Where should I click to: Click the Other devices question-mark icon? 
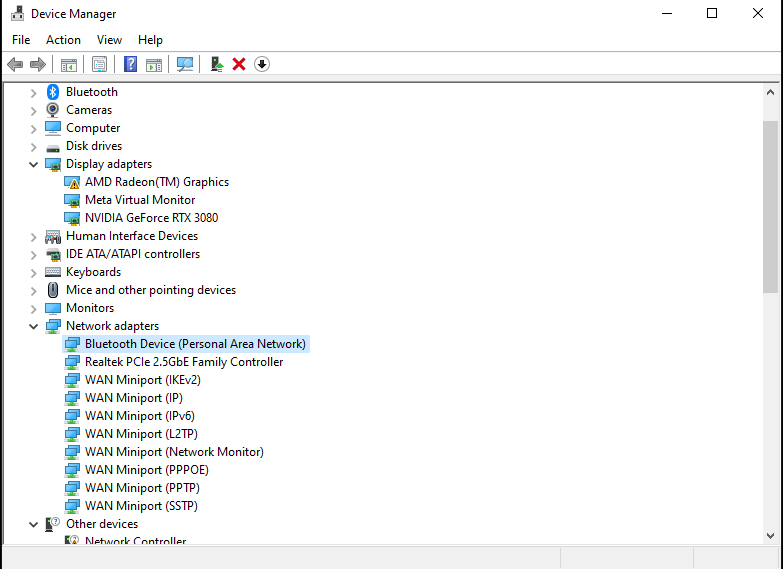pos(52,524)
